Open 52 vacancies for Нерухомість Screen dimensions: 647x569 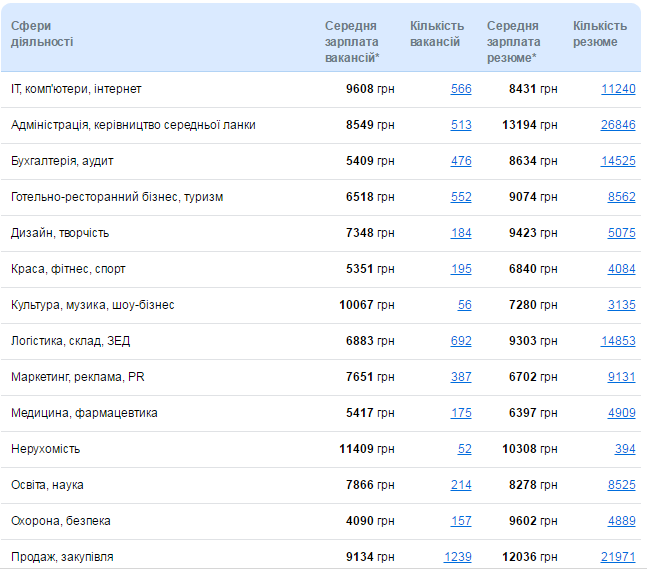pos(465,449)
